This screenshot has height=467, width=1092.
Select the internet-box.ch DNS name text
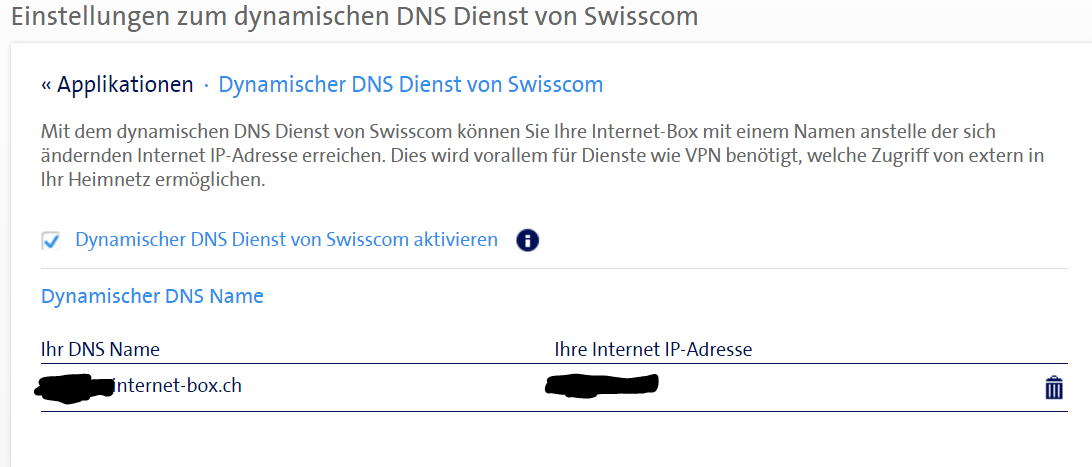click(180, 386)
